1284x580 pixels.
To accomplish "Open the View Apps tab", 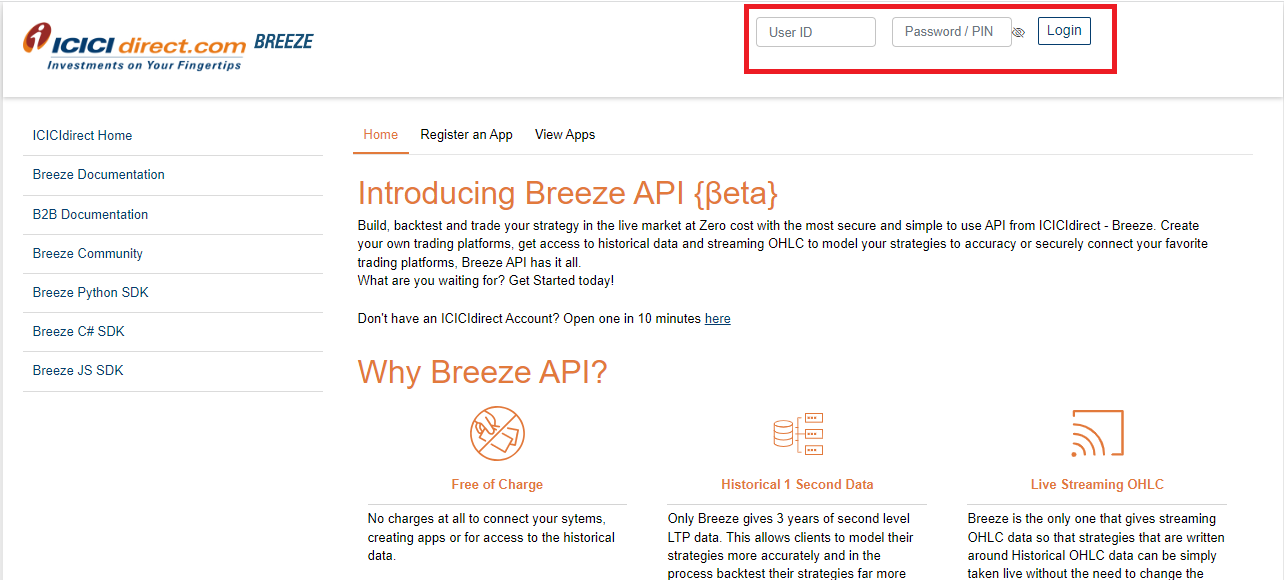I will coord(565,135).
